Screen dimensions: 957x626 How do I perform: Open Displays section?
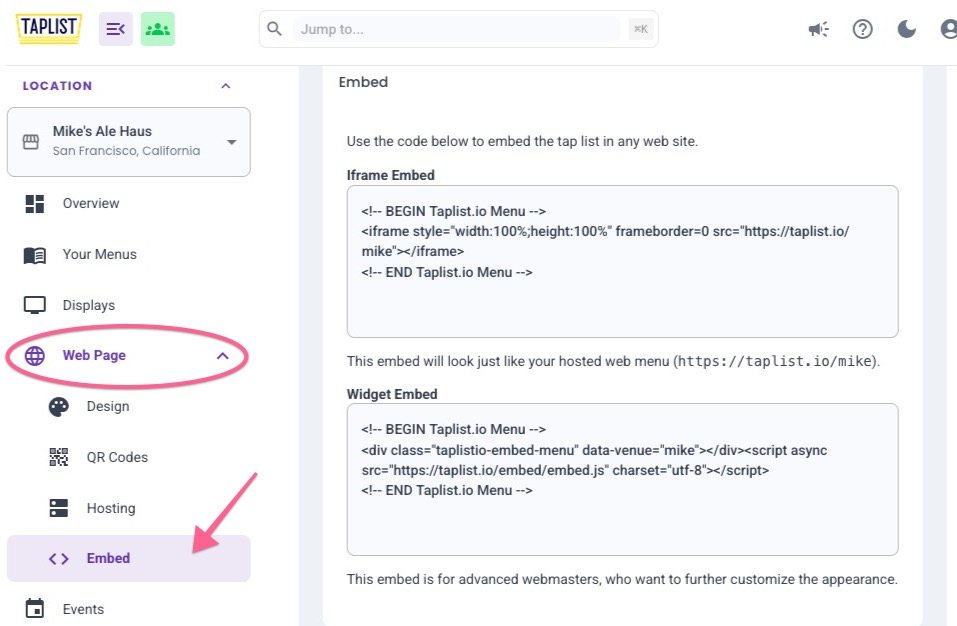coord(89,305)
